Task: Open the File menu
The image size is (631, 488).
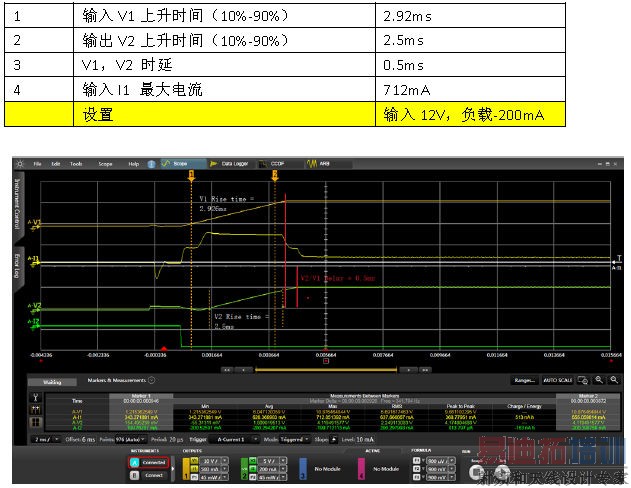Action: coord(37,164)
